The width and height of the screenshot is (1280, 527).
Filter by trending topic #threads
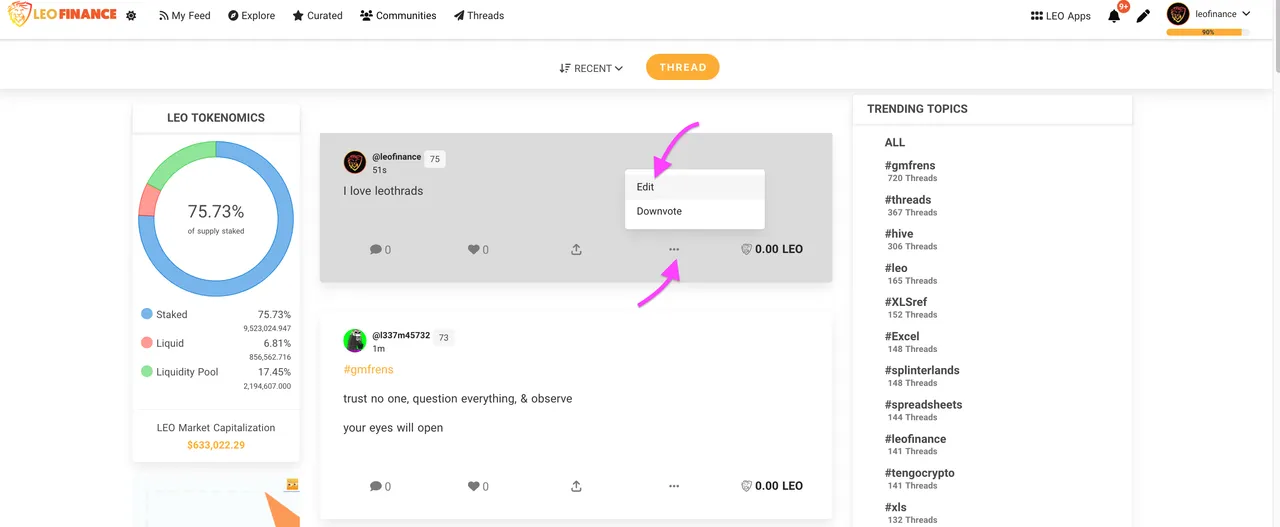click(908, 200)
